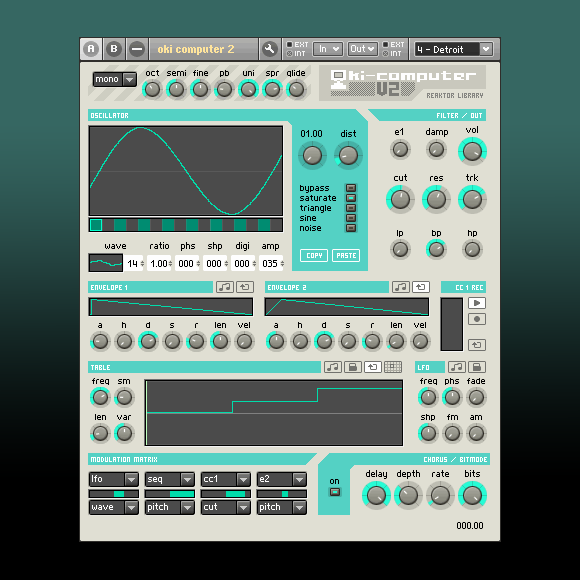Click the vol knob

[x=472, y=151]
